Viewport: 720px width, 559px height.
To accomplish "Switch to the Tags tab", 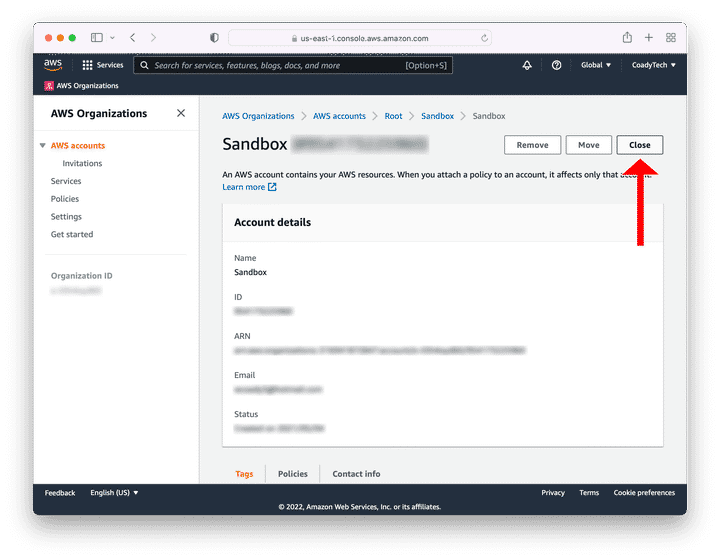I will [x=244, y=474].
